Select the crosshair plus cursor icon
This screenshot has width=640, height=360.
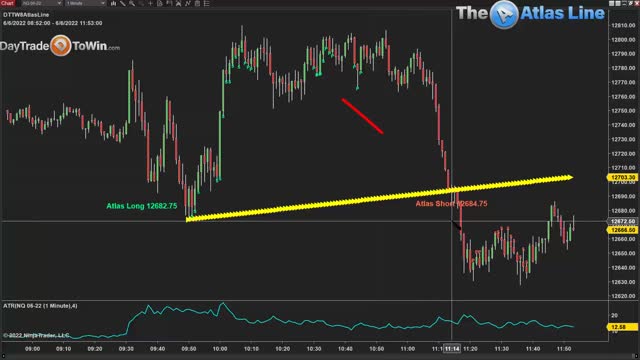tap(150, 3)
